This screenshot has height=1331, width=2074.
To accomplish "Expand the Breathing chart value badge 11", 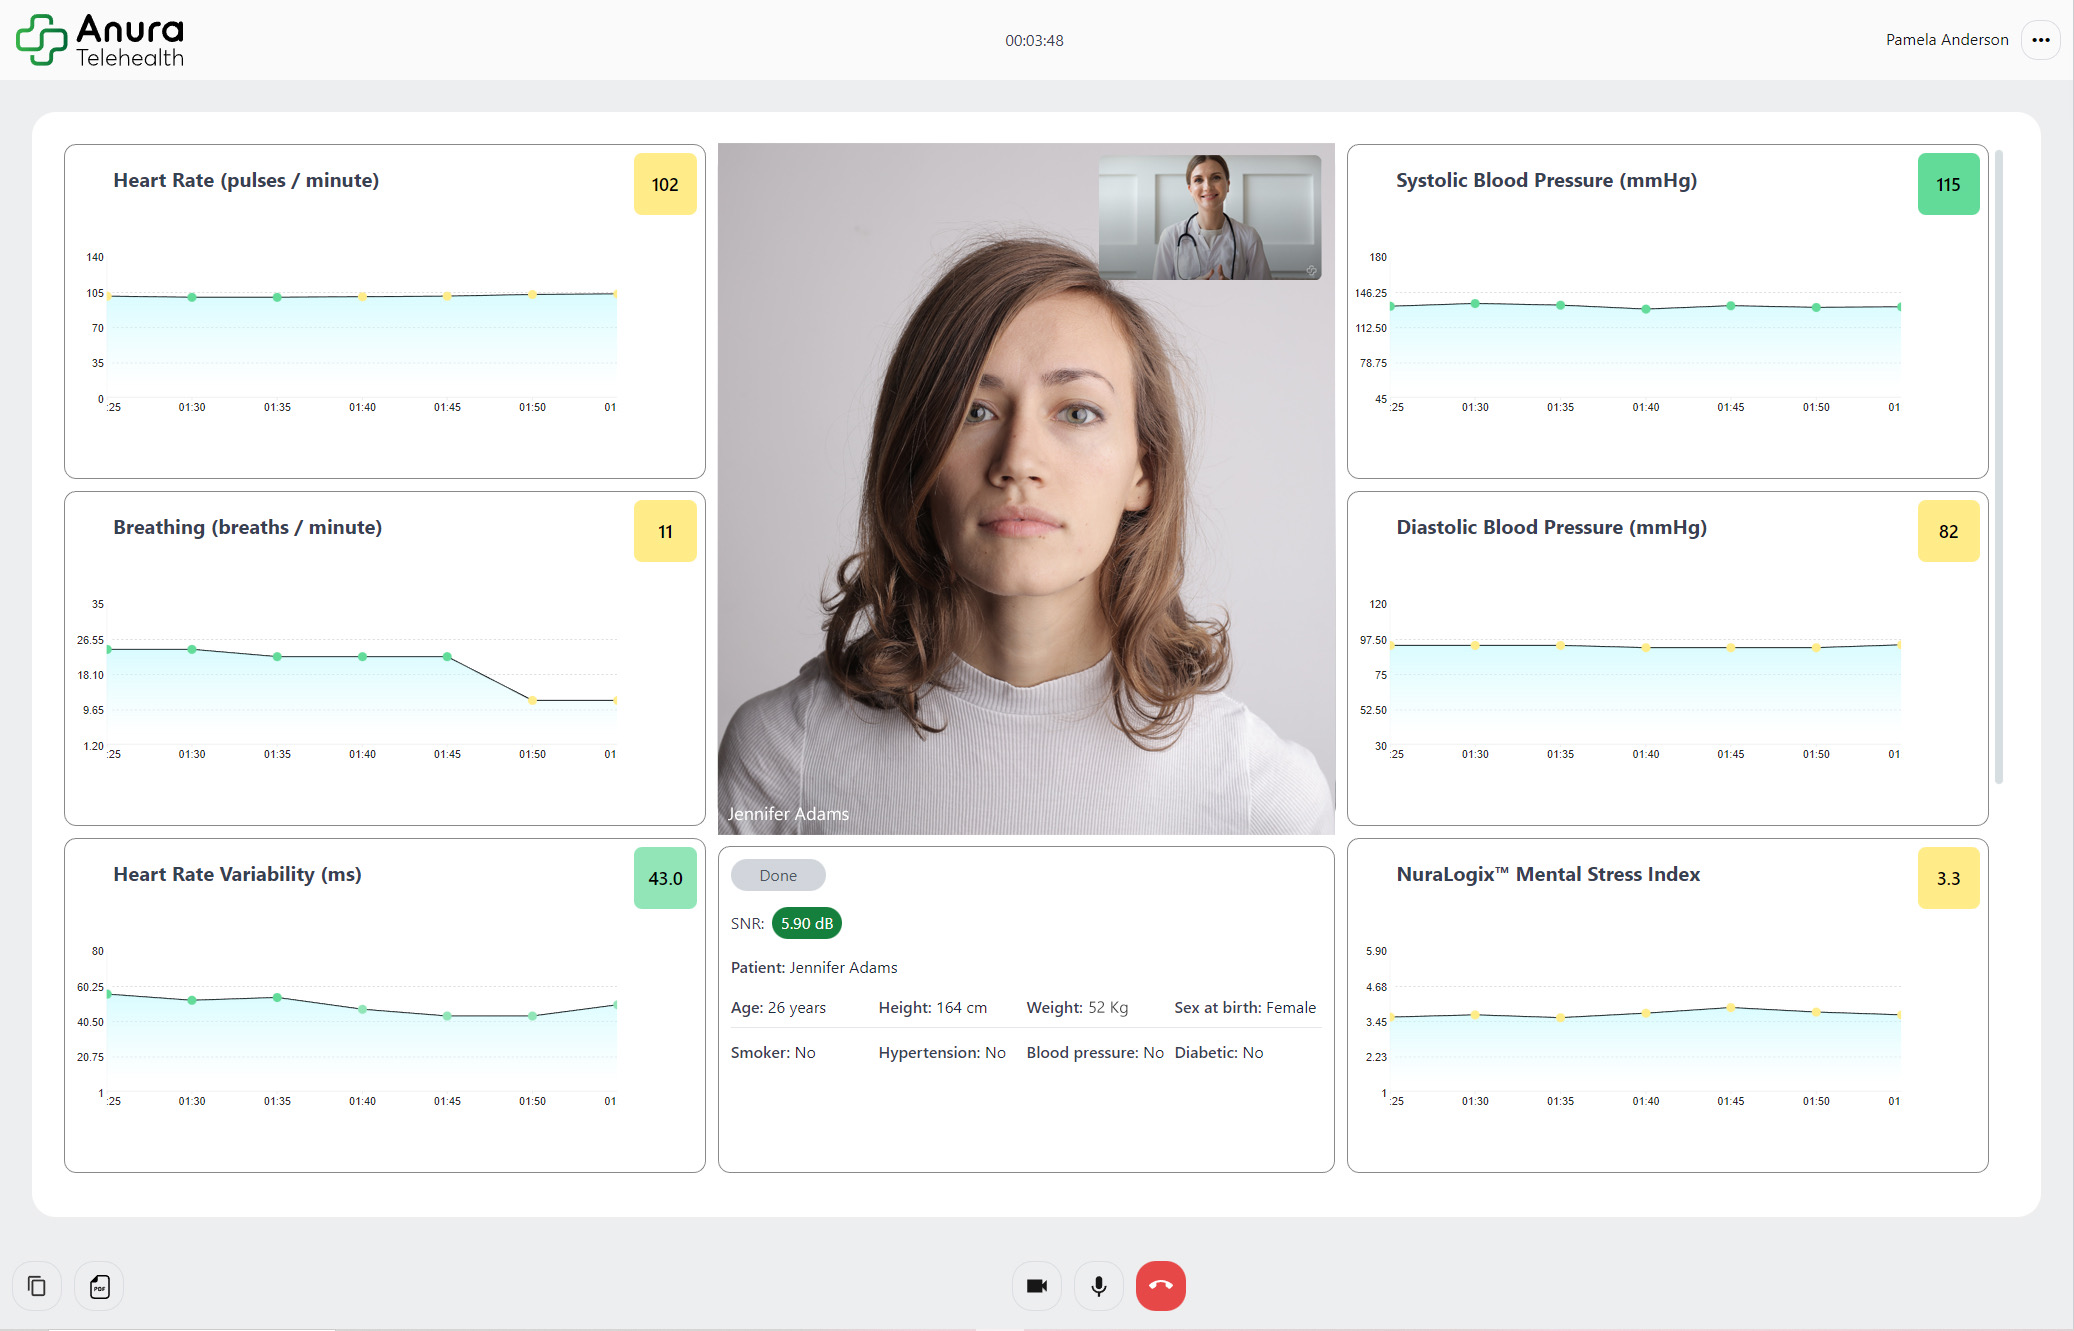I will pyautogui.click(x=665, y=531).
